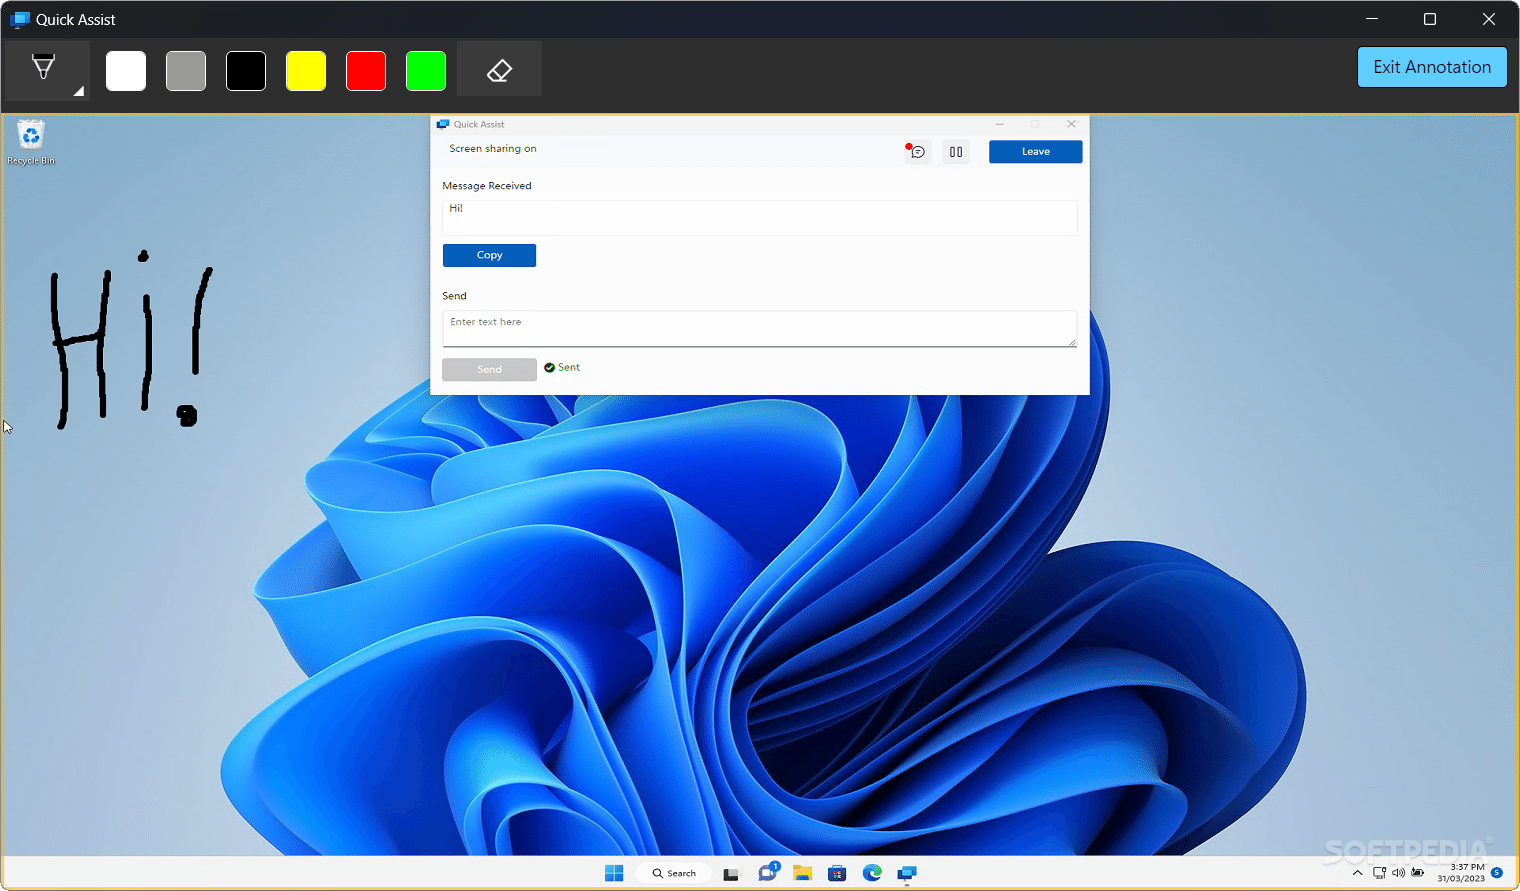This screenshot has height=891, width=1520.
Task: Choose the gray ink color
Action: tap(186, 71)
